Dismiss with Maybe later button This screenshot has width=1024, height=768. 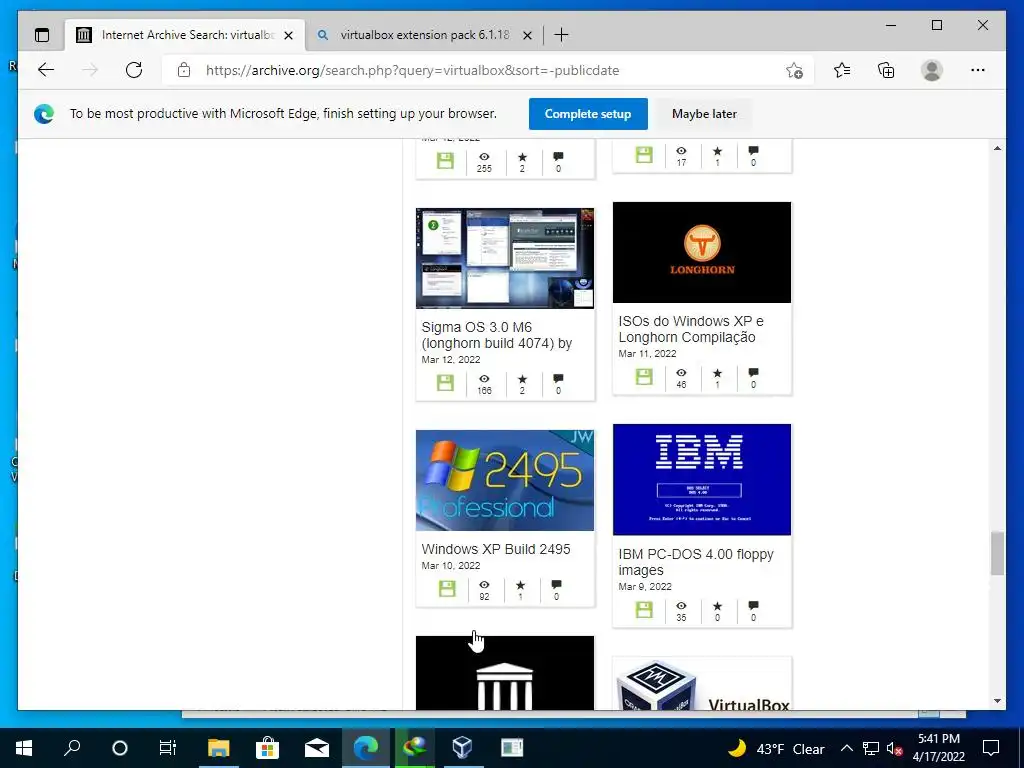click(704, 114)
